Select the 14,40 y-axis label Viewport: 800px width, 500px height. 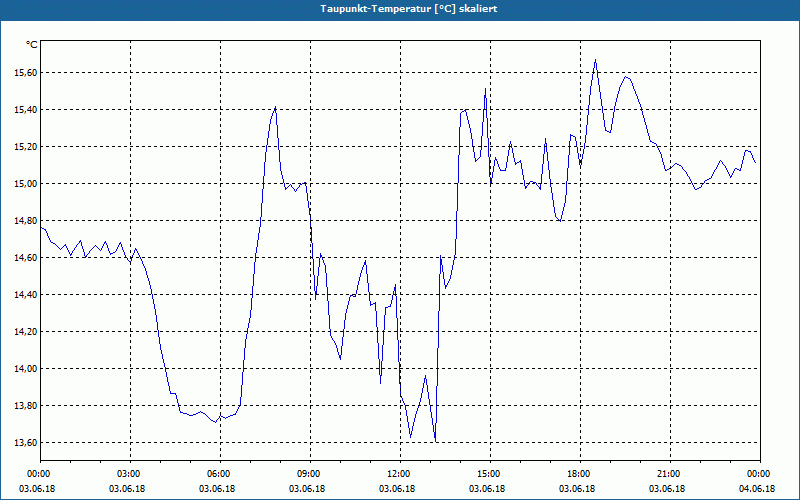pyautogui.click(x=27, y=295)
